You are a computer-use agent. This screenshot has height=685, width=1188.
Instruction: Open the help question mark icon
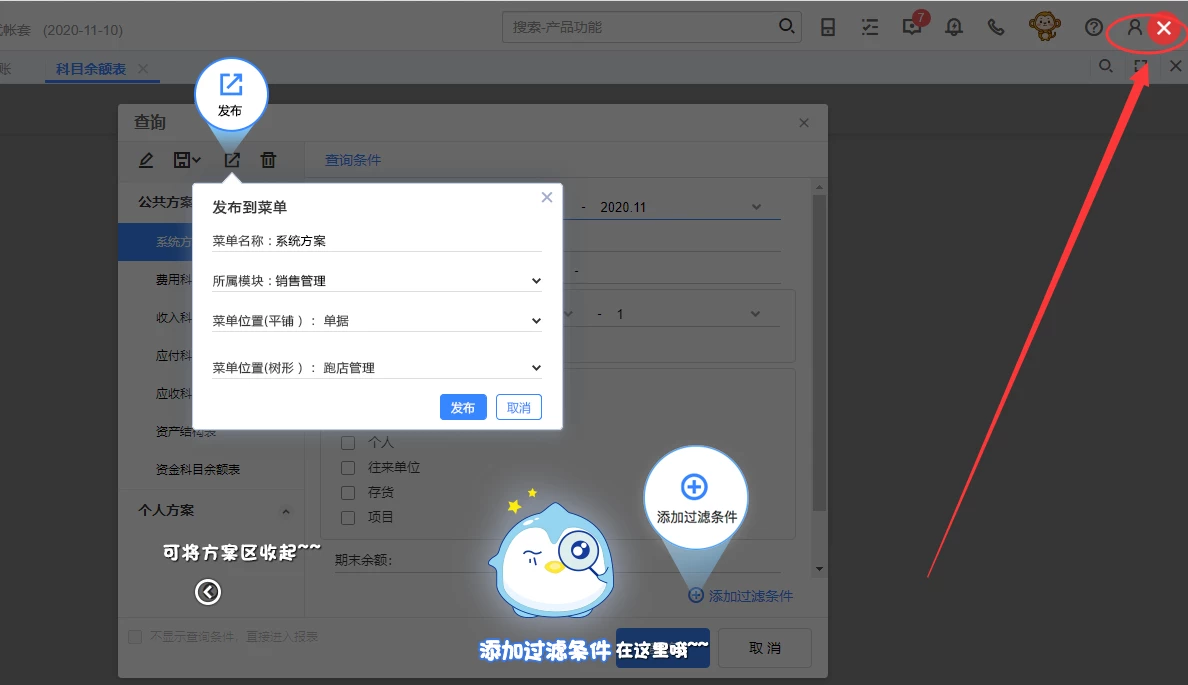(x=1094, y=27)
